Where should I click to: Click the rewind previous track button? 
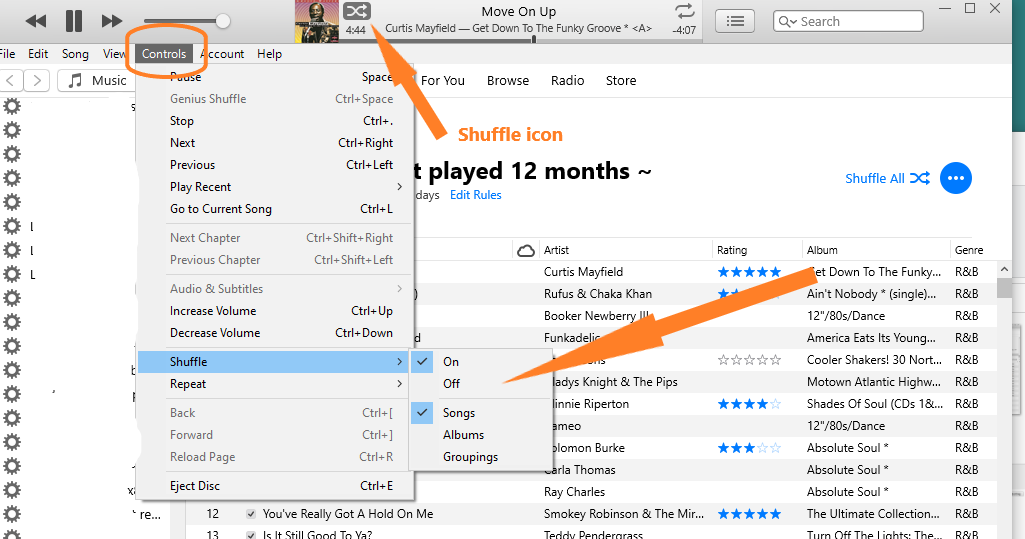click(x=36, y=22)
